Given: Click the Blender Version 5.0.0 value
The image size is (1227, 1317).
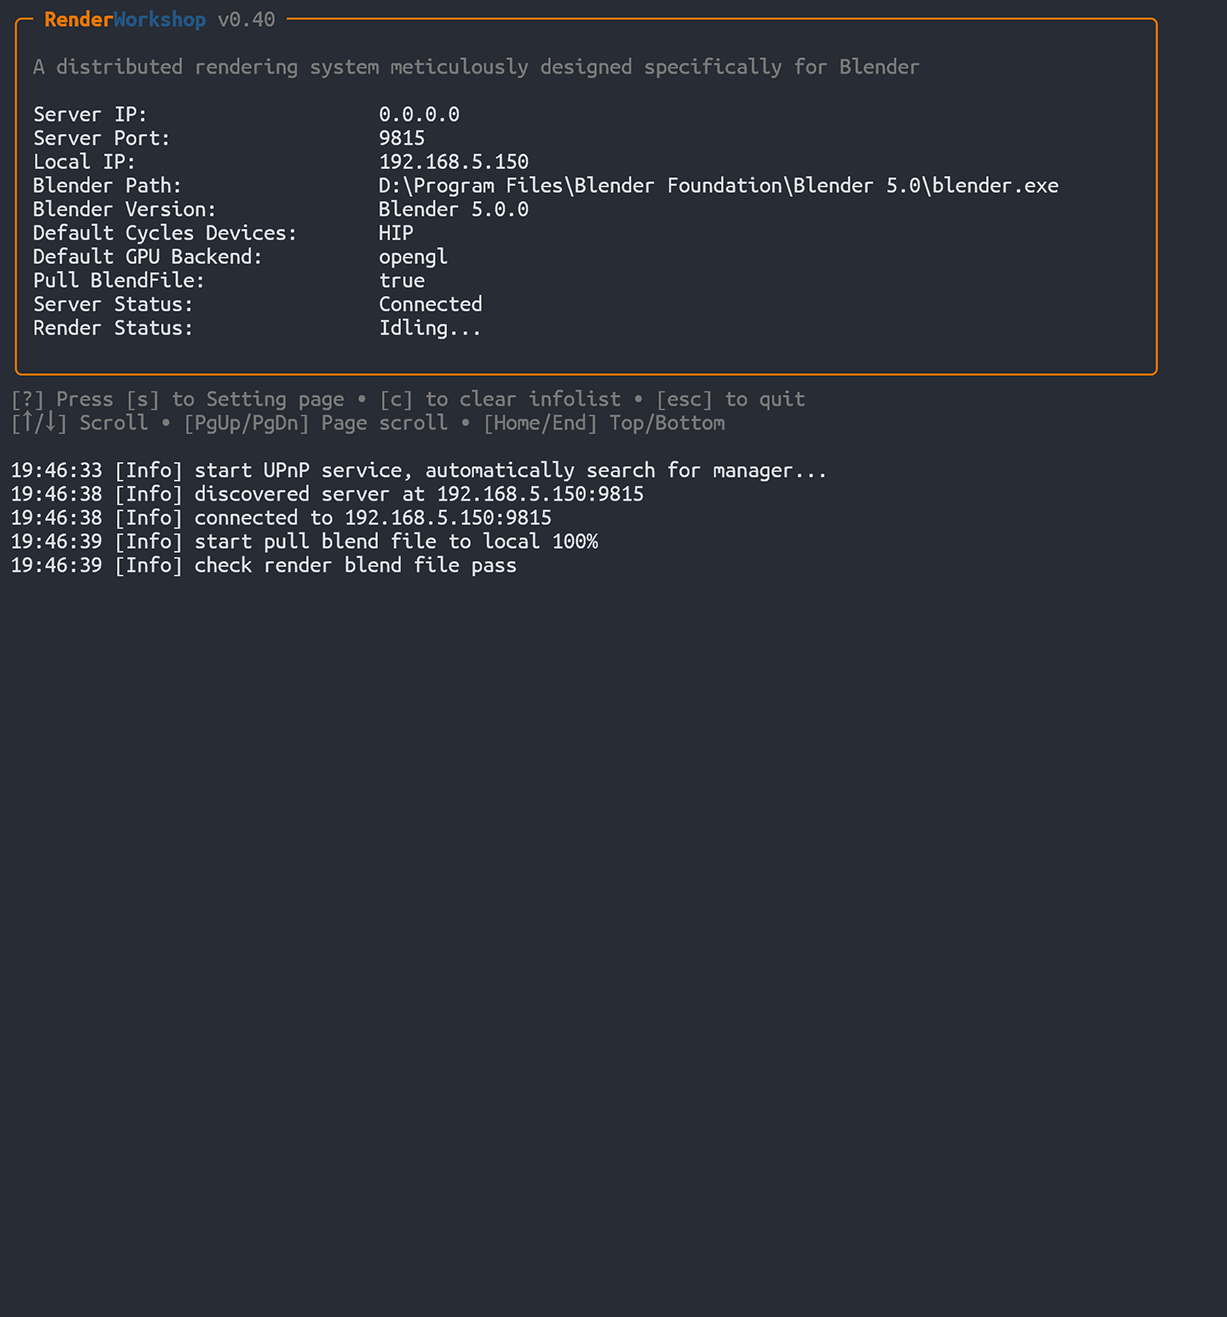Looking at the screenshot, I should (x=454, y=209).
